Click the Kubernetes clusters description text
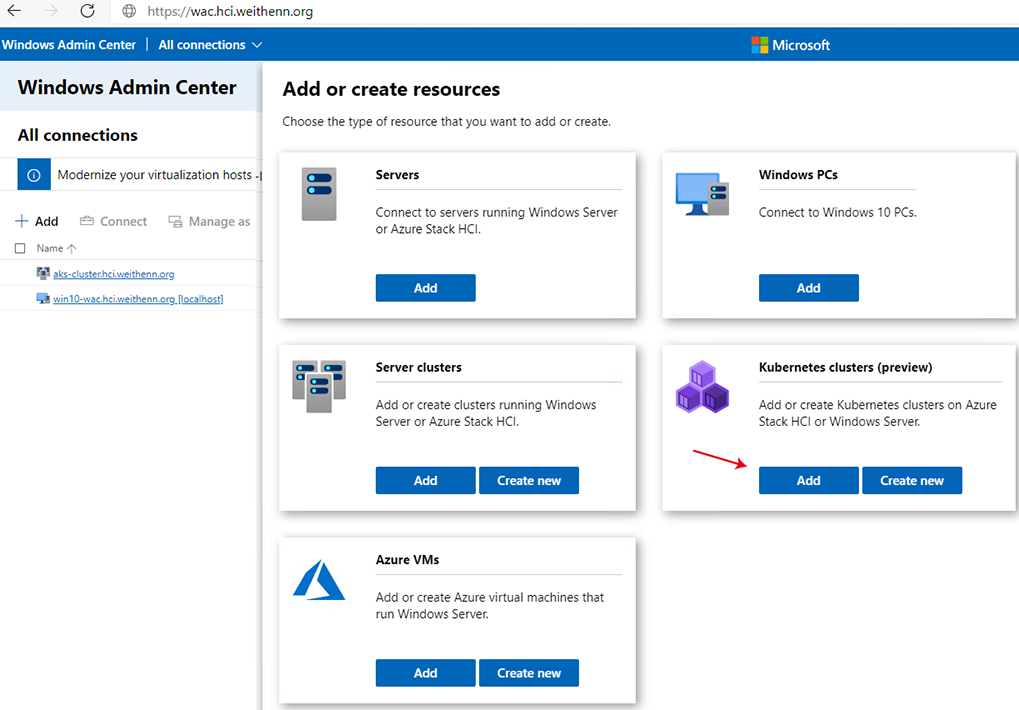 (877, 413)
